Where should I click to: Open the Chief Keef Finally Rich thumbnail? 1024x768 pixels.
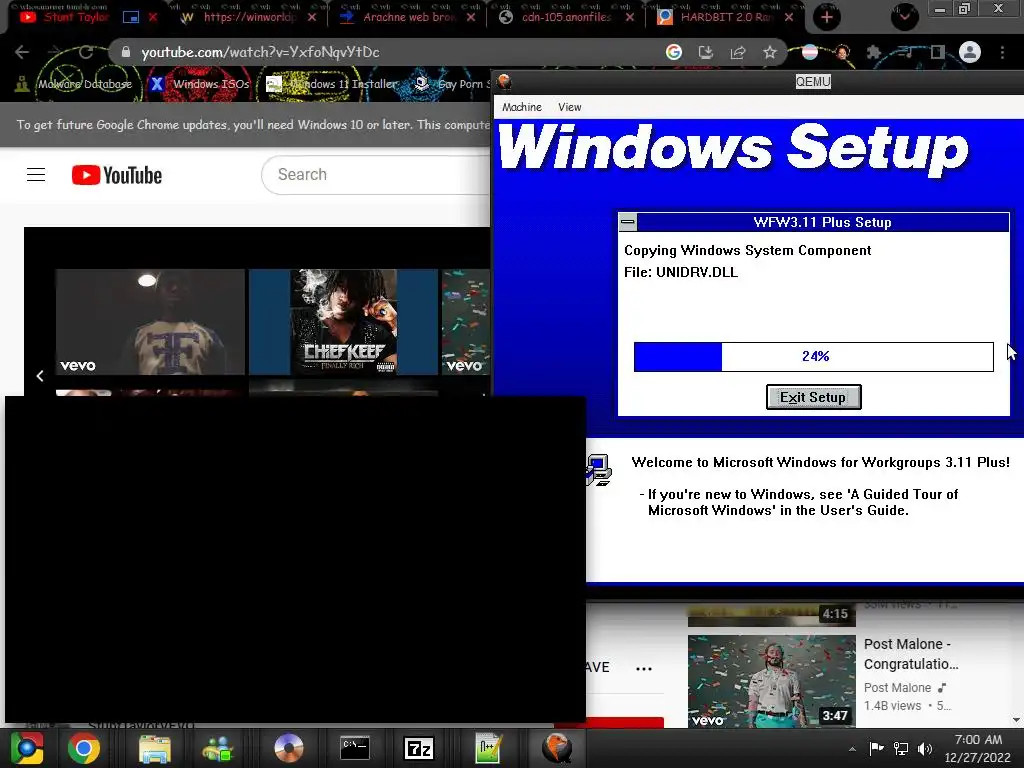pyautogui.click(x=344, y=321)
